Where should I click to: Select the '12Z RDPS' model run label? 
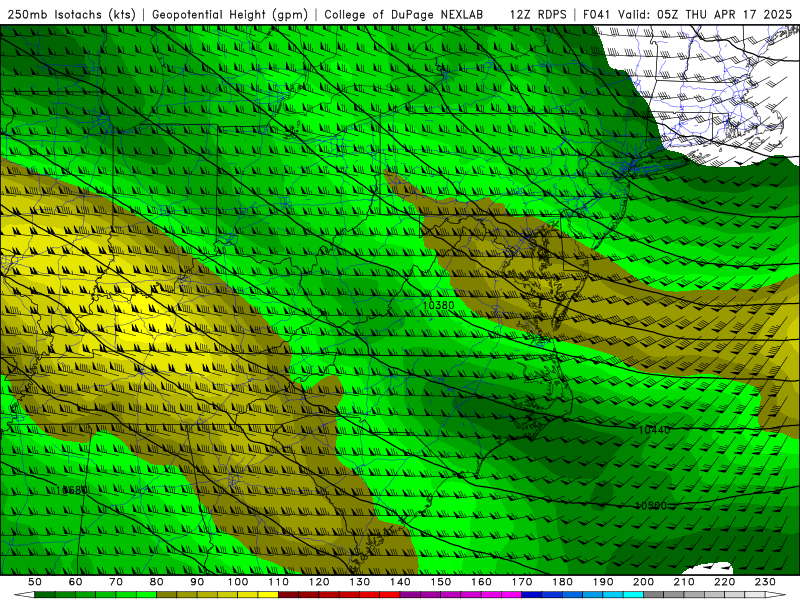point(538,14)
